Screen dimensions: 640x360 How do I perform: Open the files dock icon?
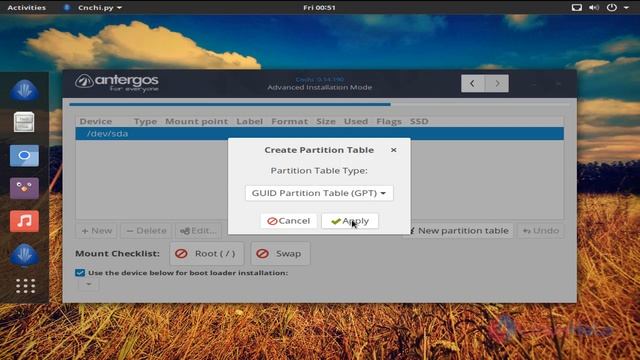point(24,122)
